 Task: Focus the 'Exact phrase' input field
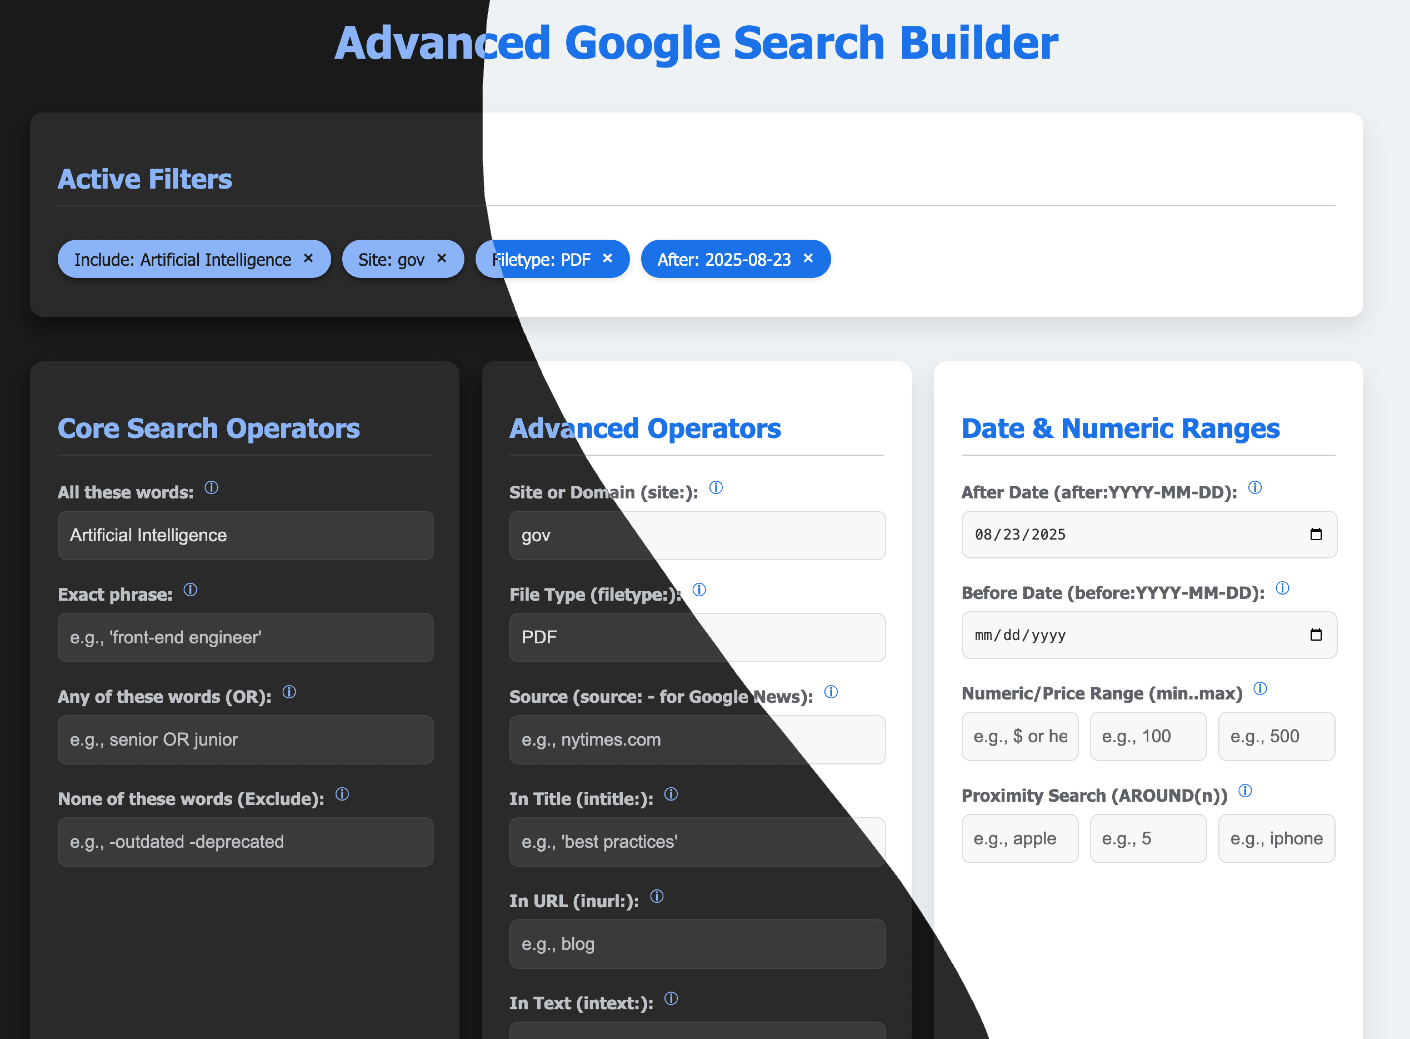click(246, 637)
